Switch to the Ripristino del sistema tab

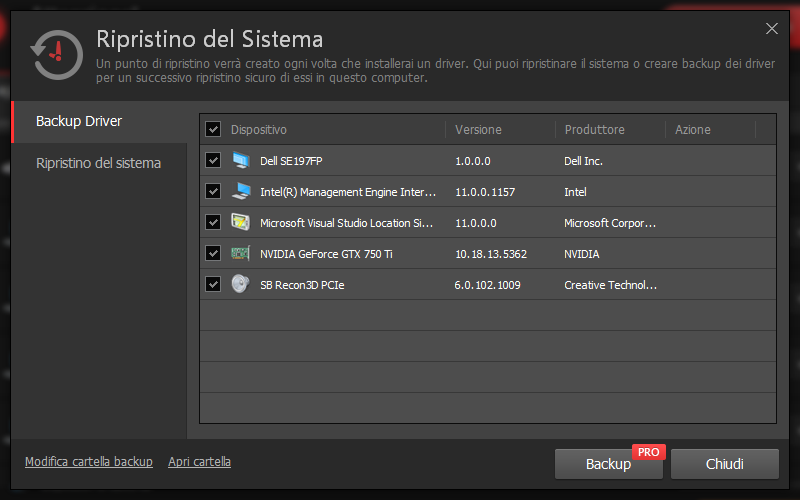click(99, 163)
